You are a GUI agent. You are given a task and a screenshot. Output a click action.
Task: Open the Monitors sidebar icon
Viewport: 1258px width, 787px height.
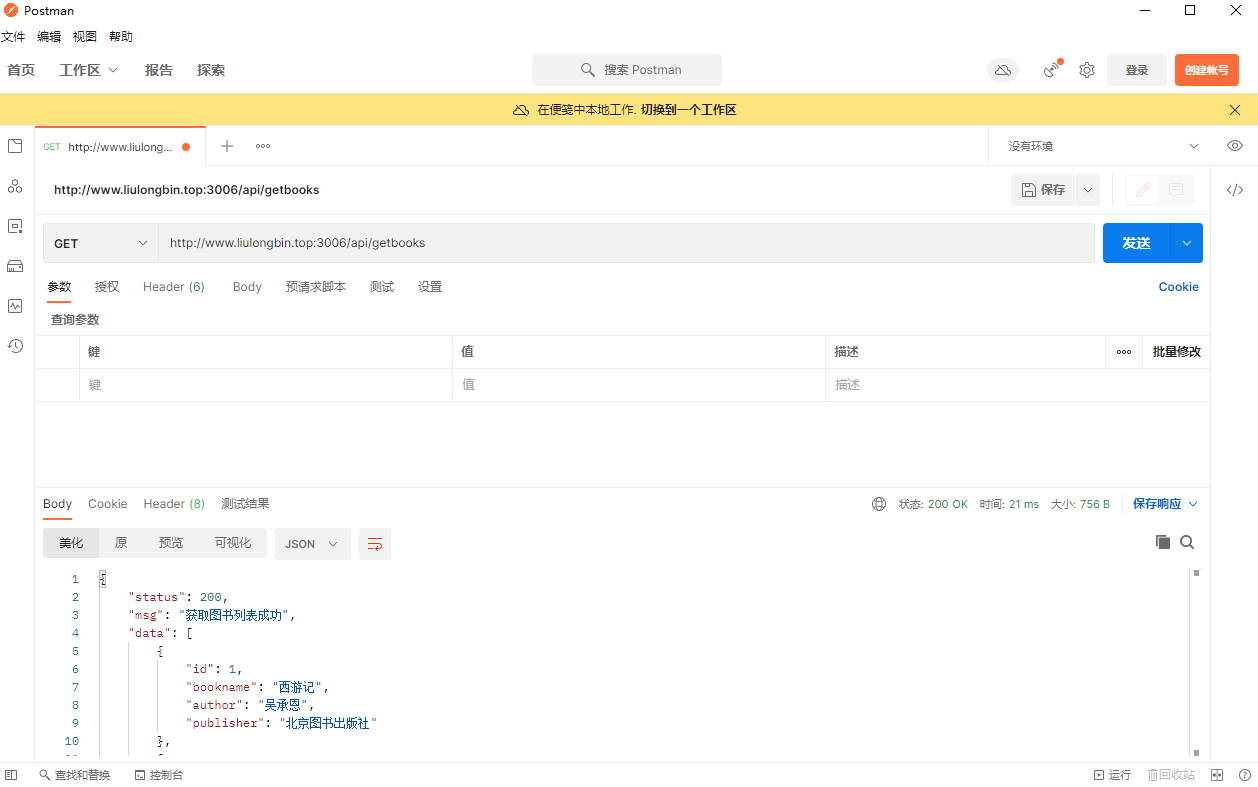click(15, 306)
